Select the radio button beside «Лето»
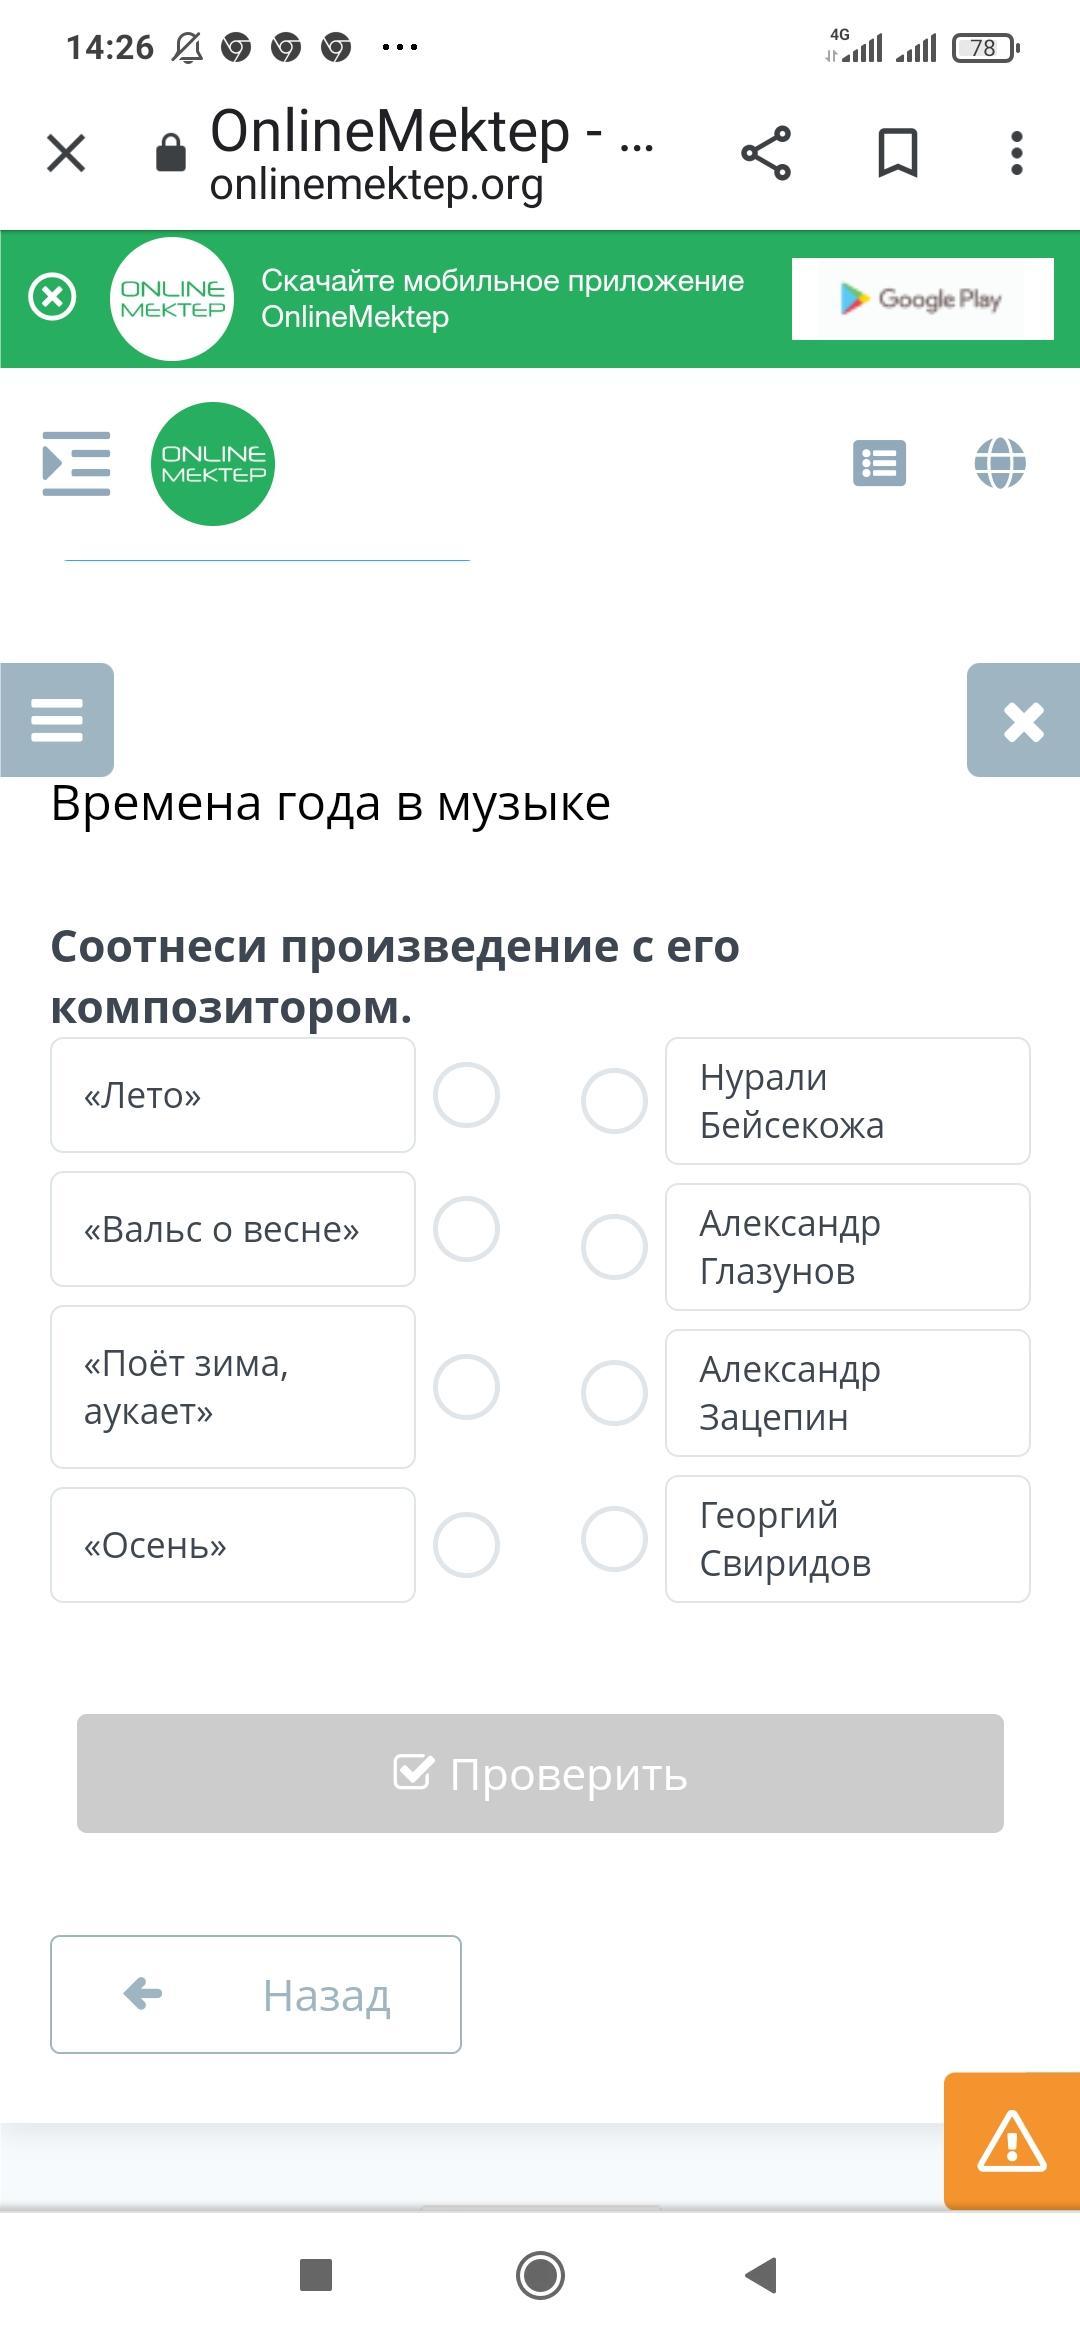1080x2340 pixels. coord(466,1095)
